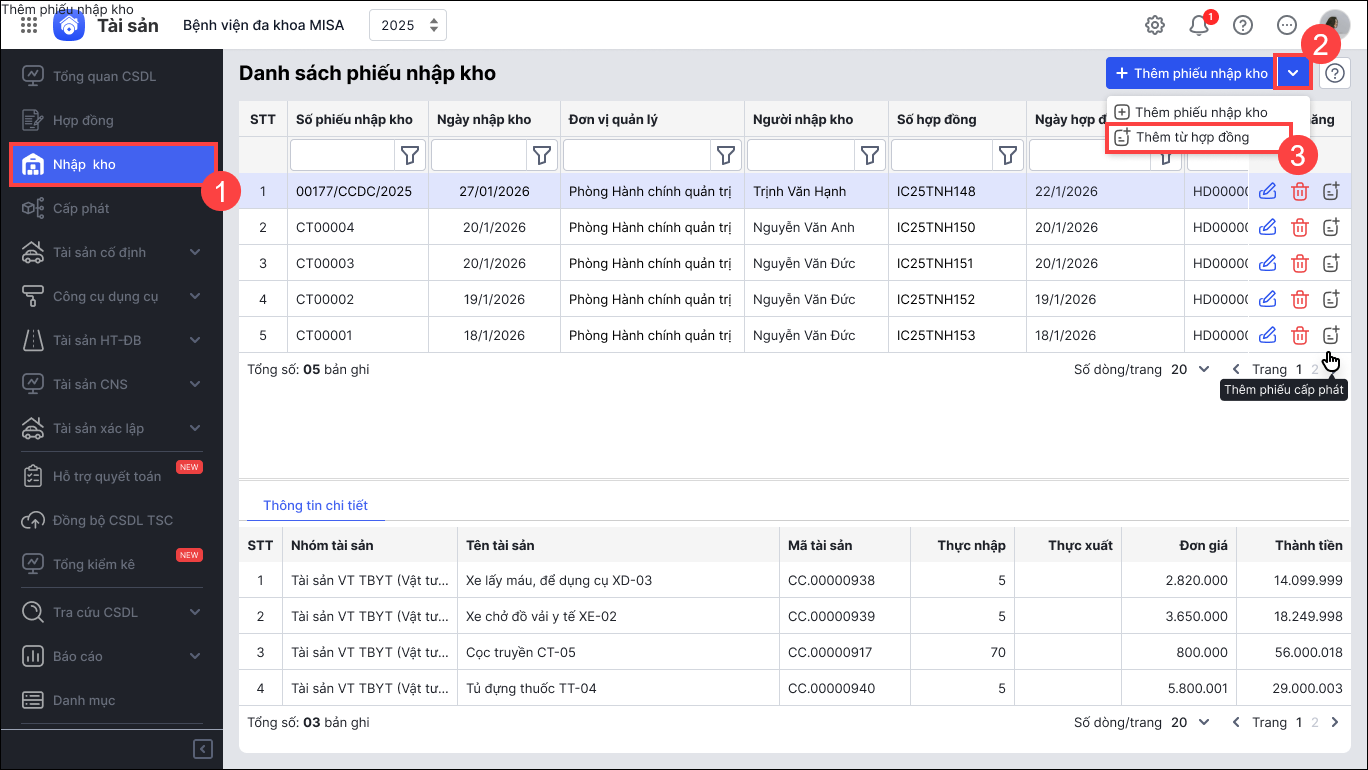Click the settings gear icon
This screenshot has width=1368, height=770.
click(1155, 25)
